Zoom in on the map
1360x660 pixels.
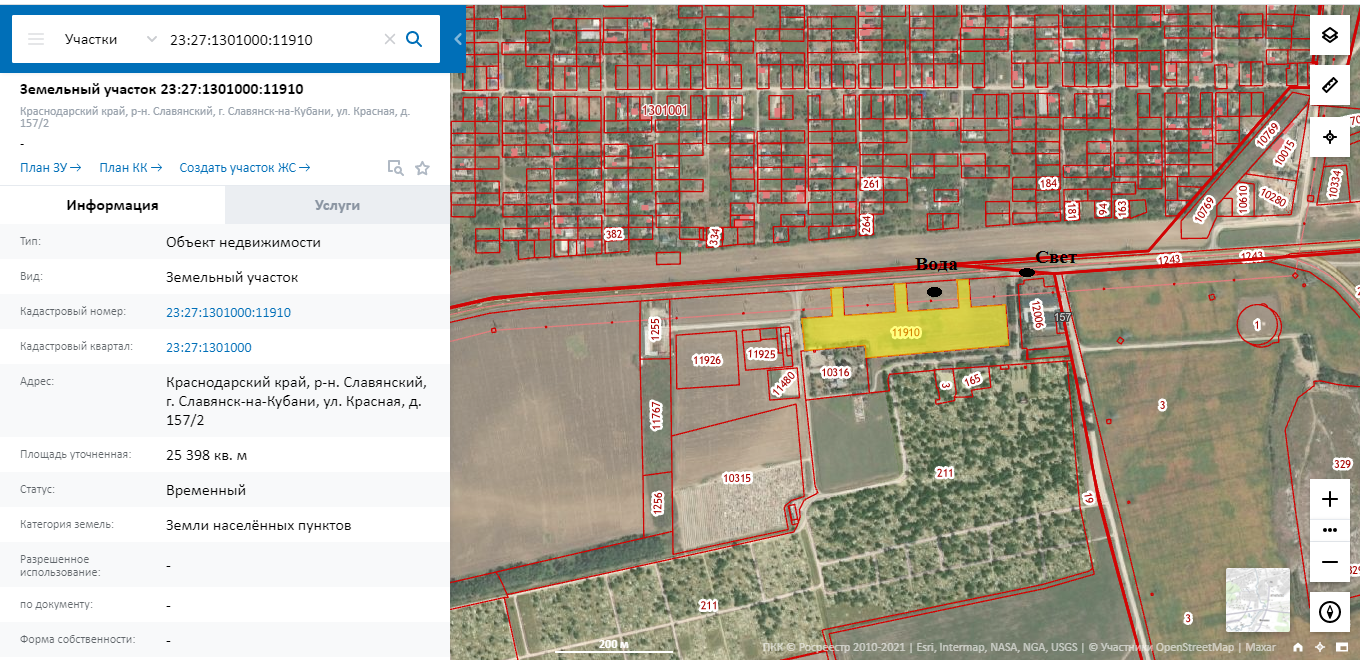(1329, 499)
